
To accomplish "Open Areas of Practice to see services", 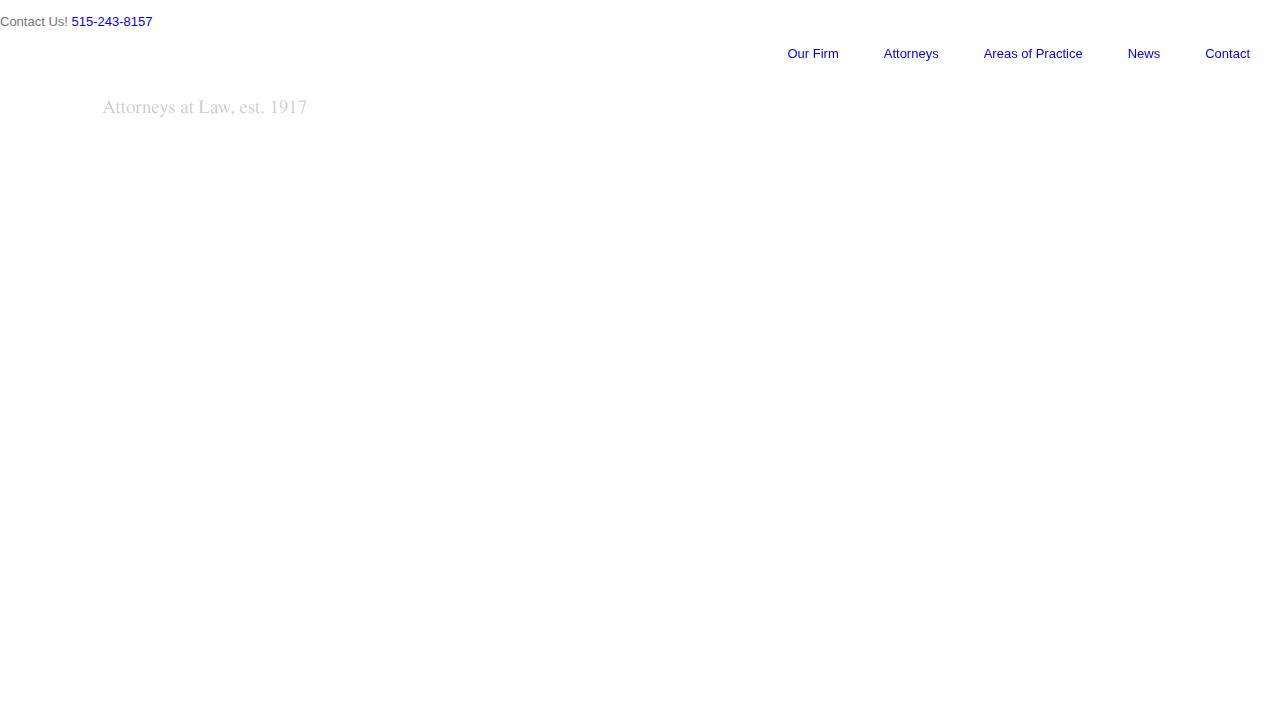I will click(x=1032, y=53).
